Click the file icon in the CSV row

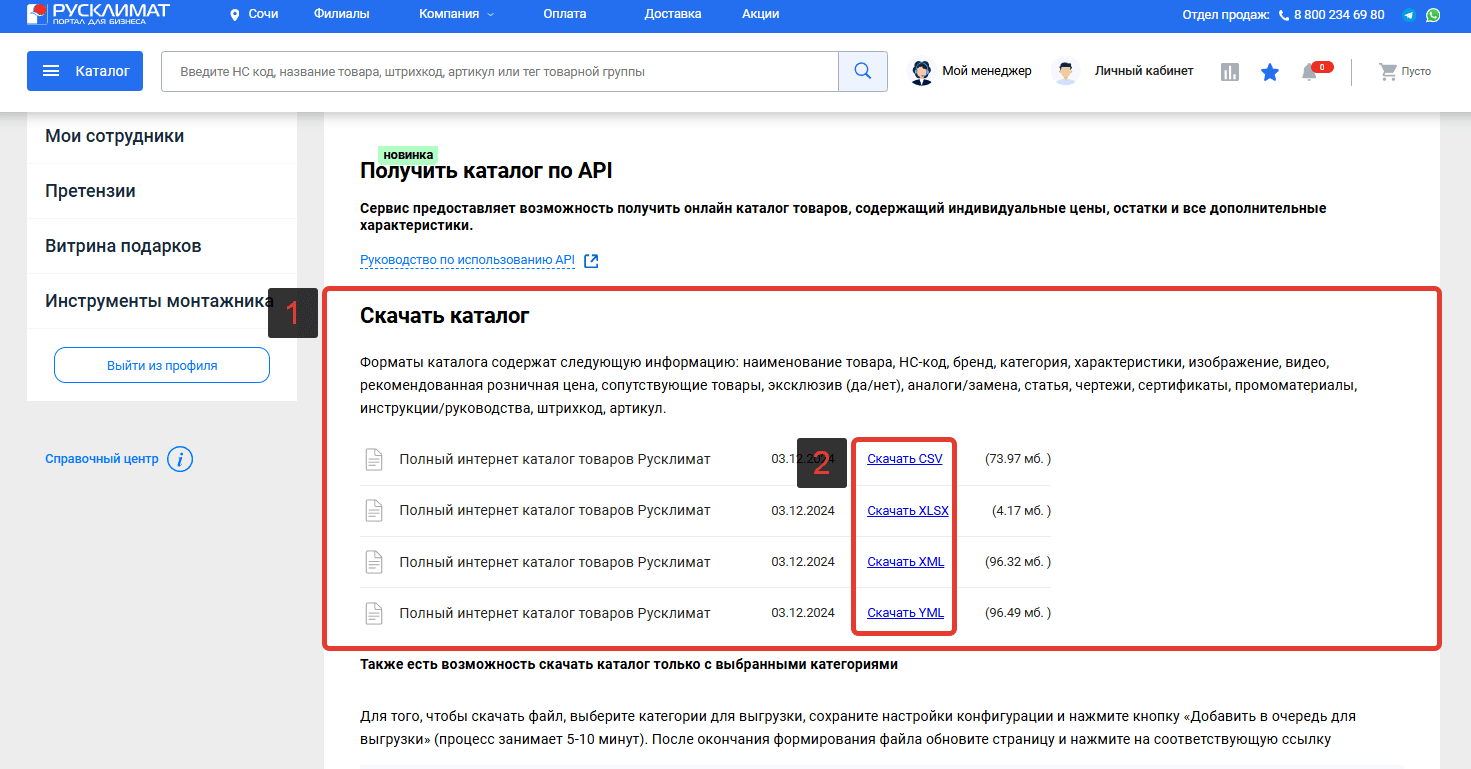coord(374,459)
